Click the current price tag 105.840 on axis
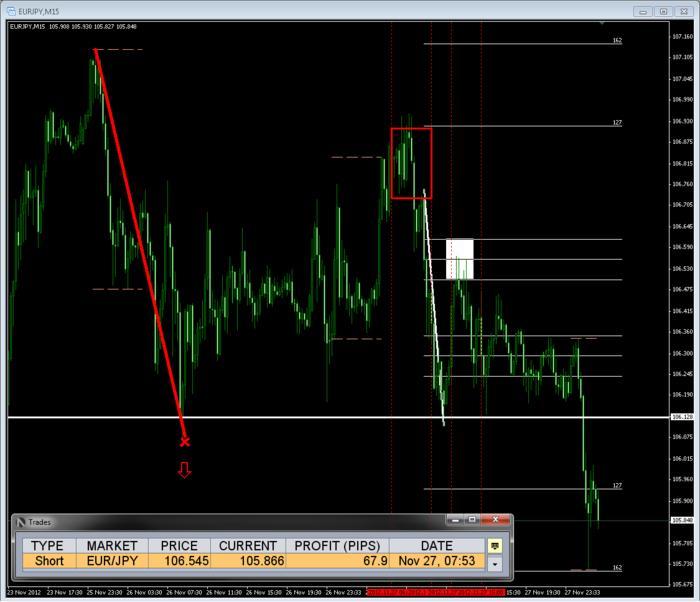 [683, 520]
